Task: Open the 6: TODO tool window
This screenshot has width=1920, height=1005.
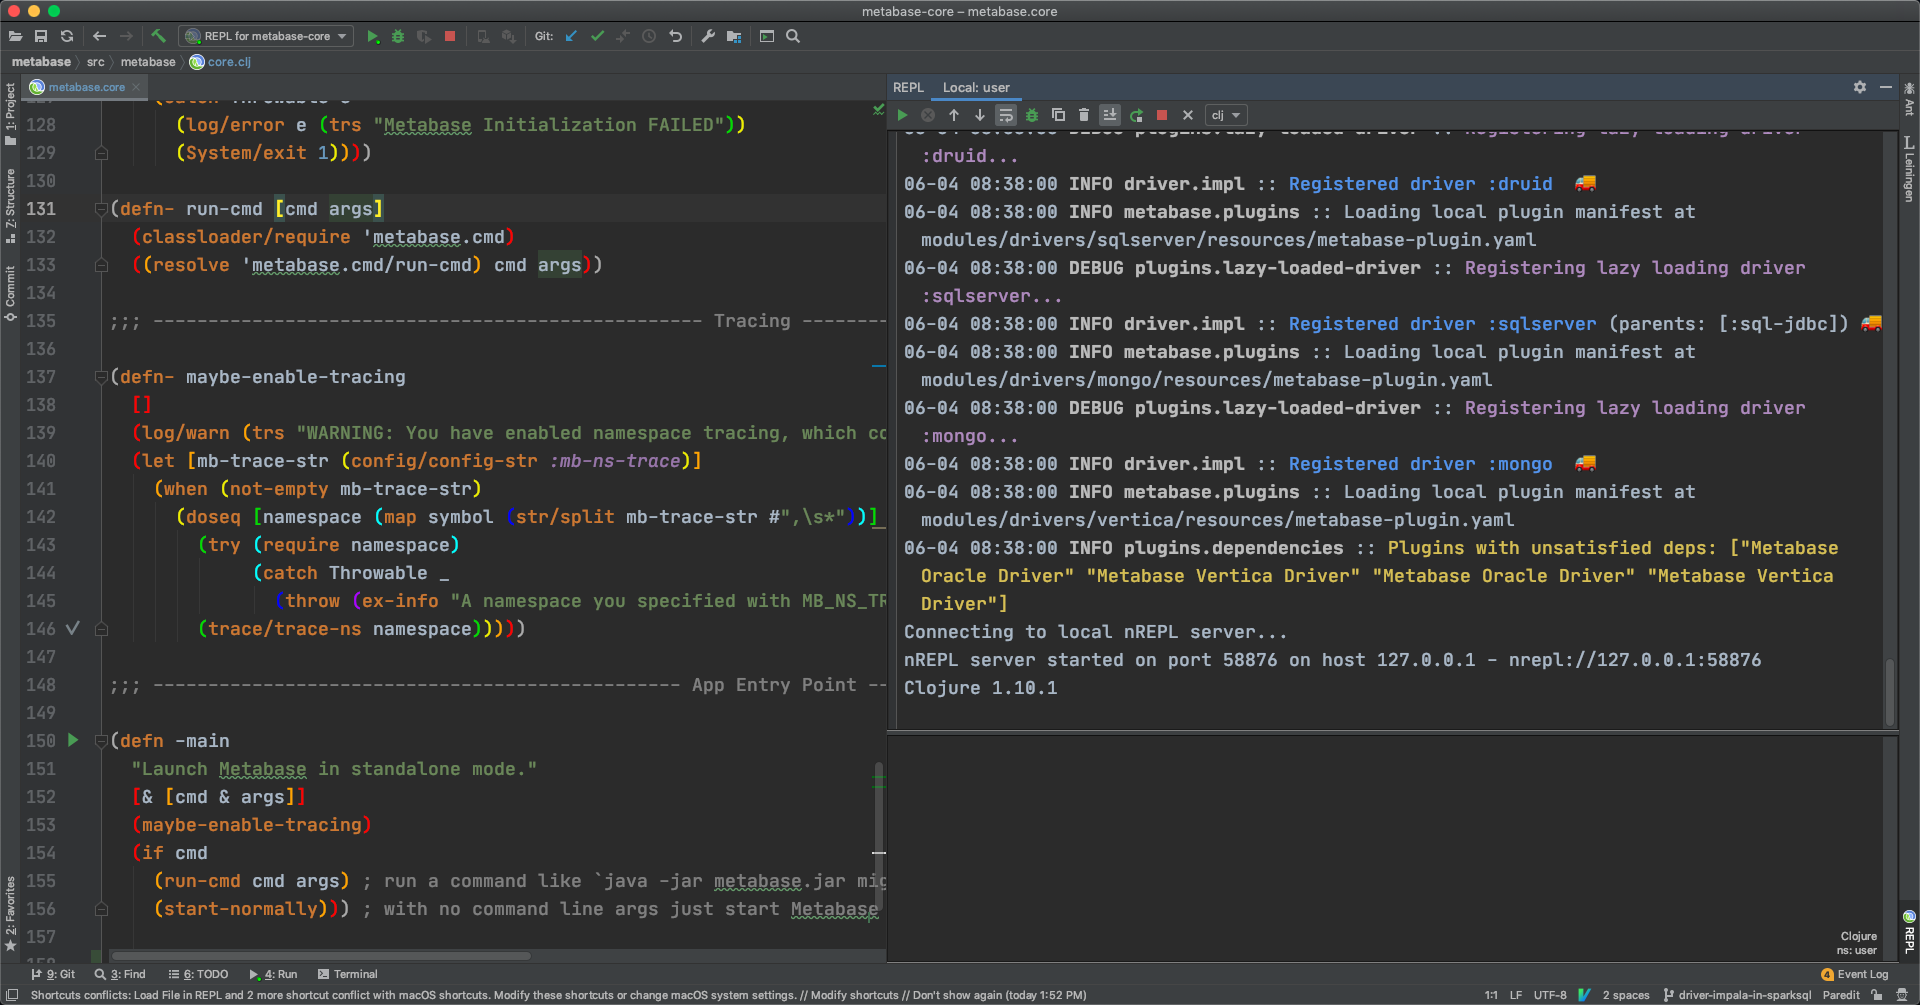Action: (198, 974)
